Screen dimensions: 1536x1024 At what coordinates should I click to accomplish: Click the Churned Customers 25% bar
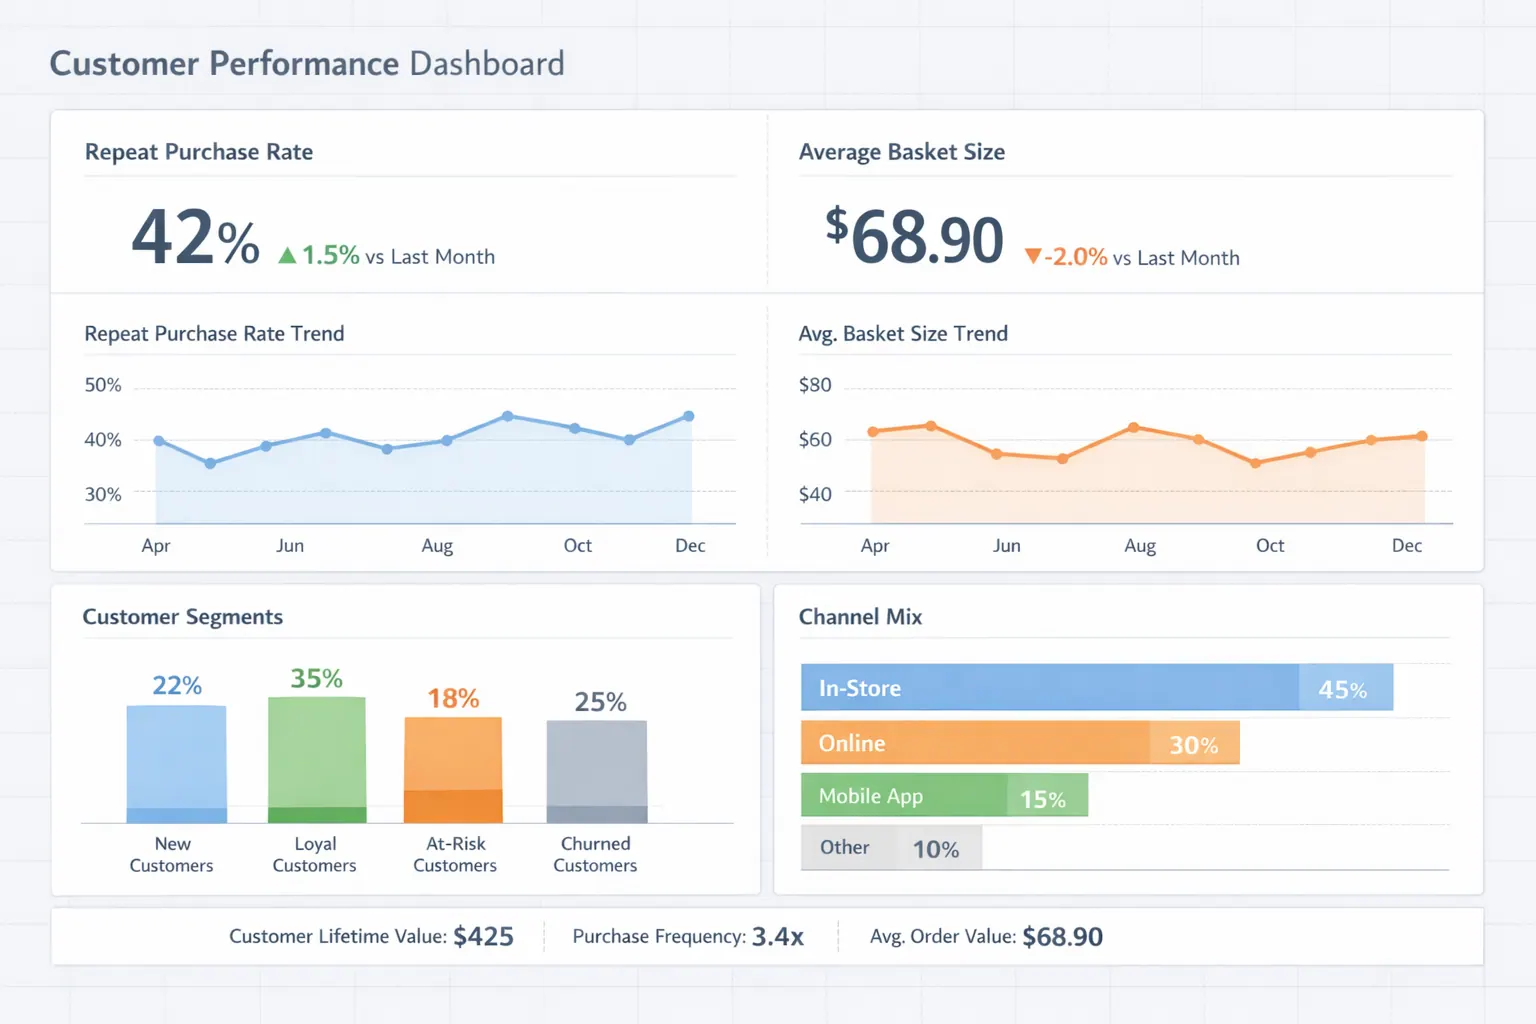click(596, 770)
